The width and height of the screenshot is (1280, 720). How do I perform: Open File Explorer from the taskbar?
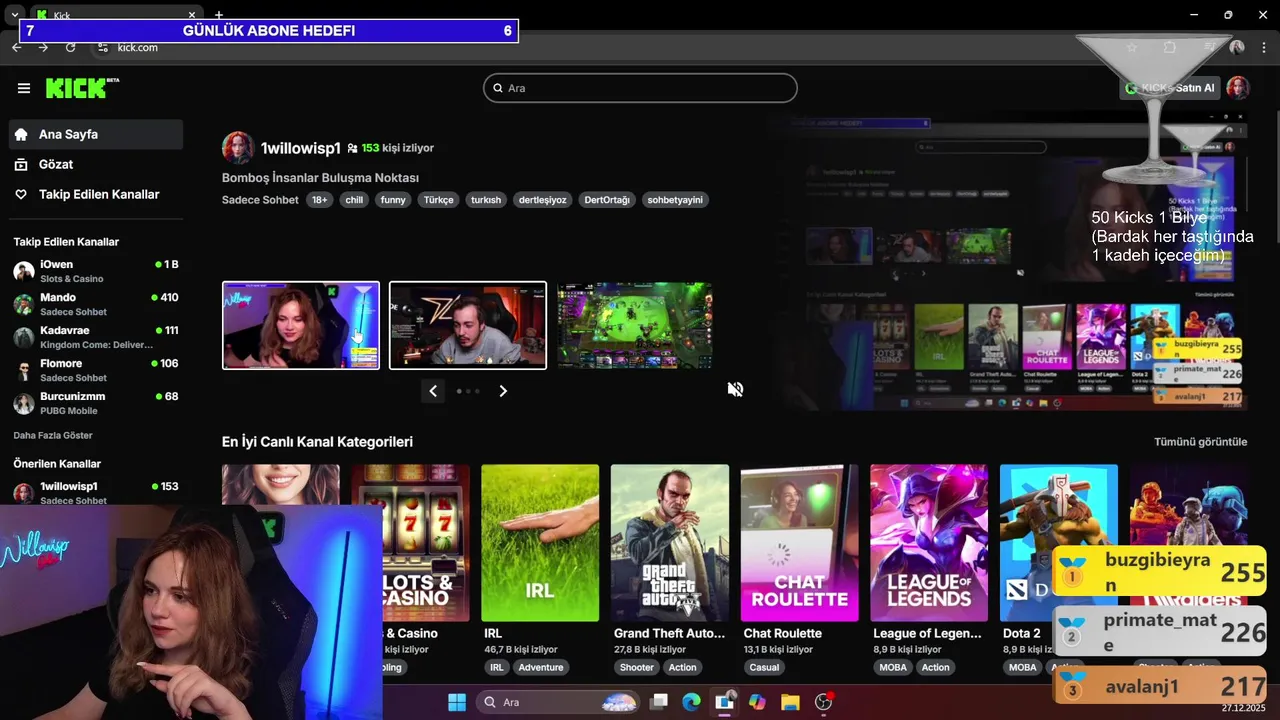(790, 702)
